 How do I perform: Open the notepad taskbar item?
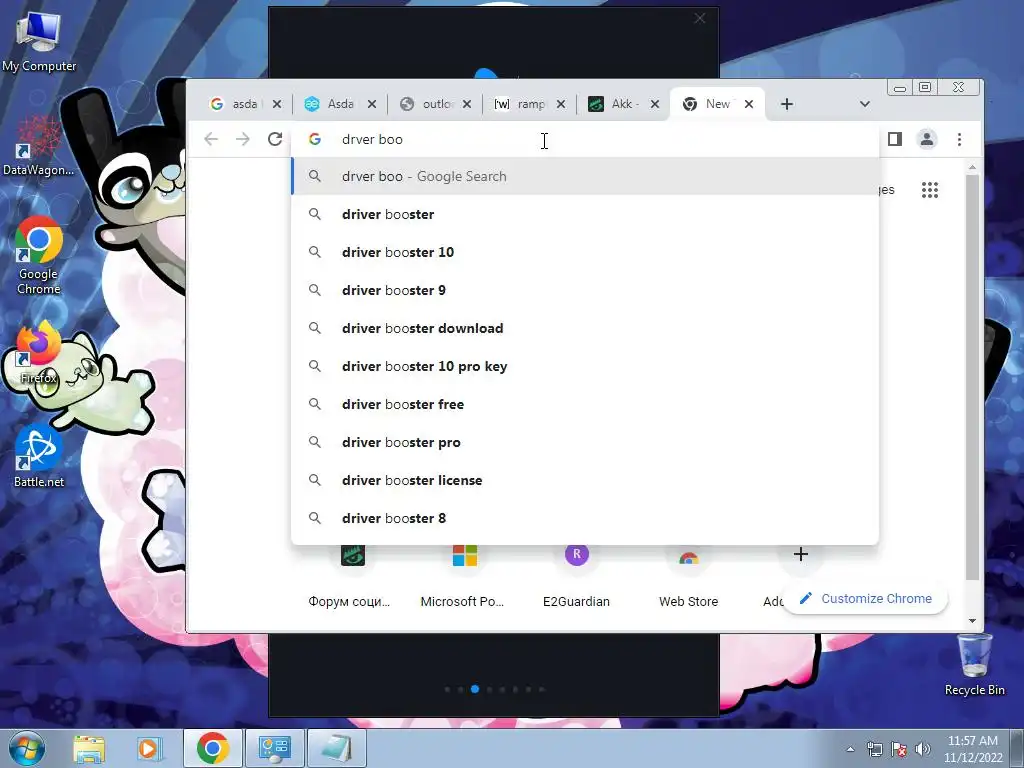pos(336,748)
